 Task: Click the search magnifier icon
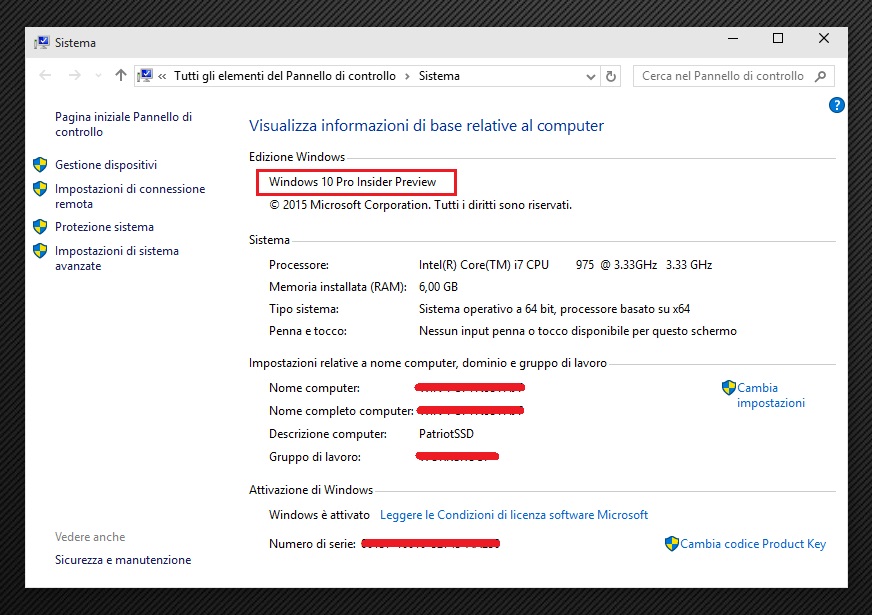click(x=820, y=76)
